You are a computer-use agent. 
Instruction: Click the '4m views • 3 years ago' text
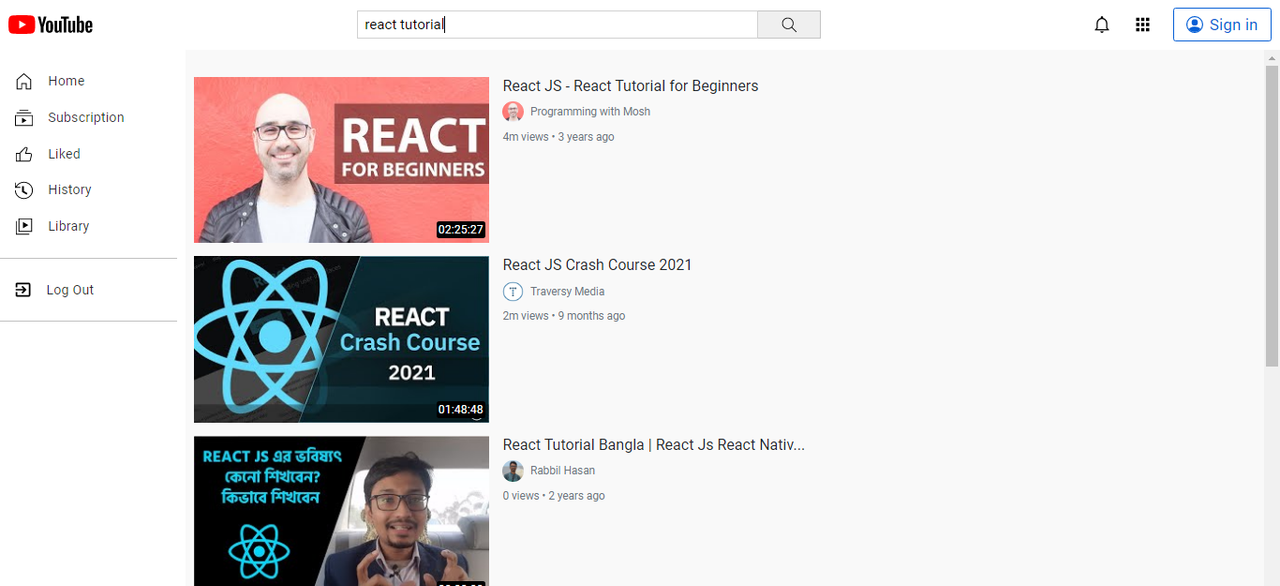click(x=558, y=137)
